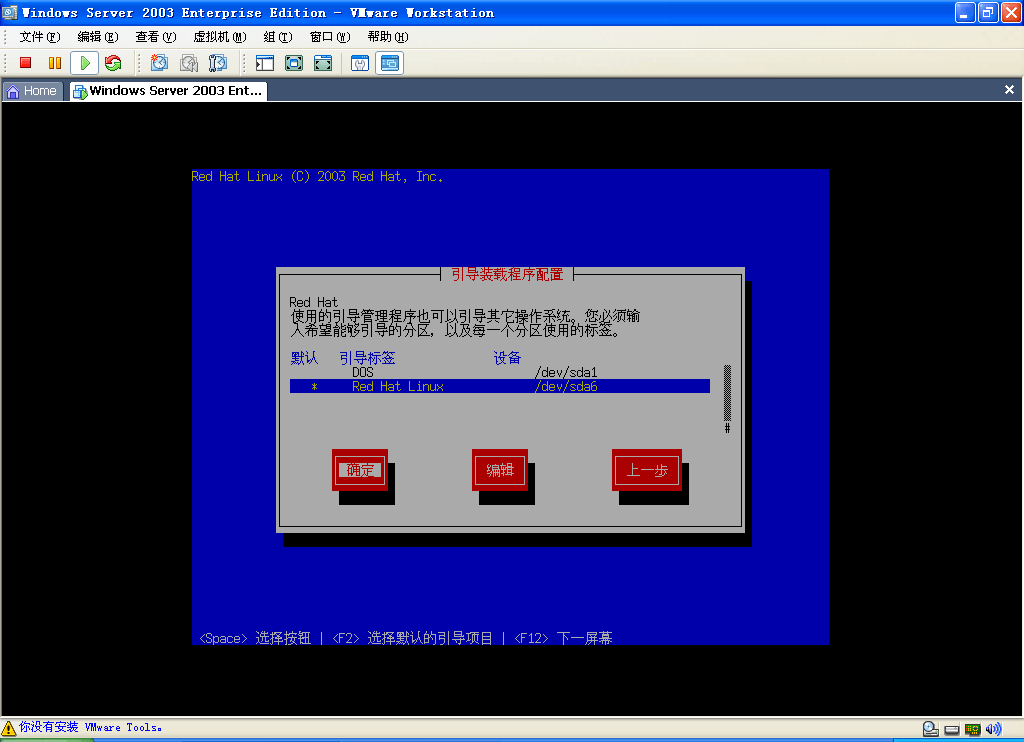Image resolution: width=1024 pixels, height=742 pixels.
Task: Click the summary view toolbar icon
Action: click(x=360, y=63)
